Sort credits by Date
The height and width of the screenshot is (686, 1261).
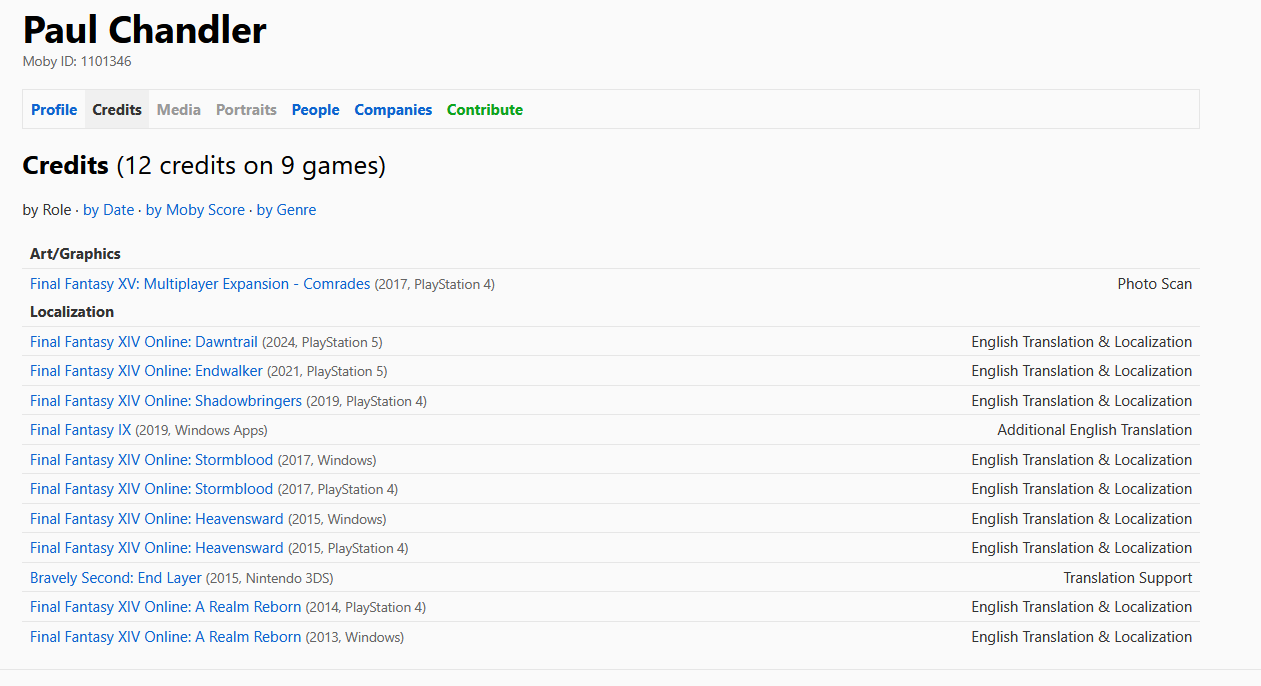(108, 210)
